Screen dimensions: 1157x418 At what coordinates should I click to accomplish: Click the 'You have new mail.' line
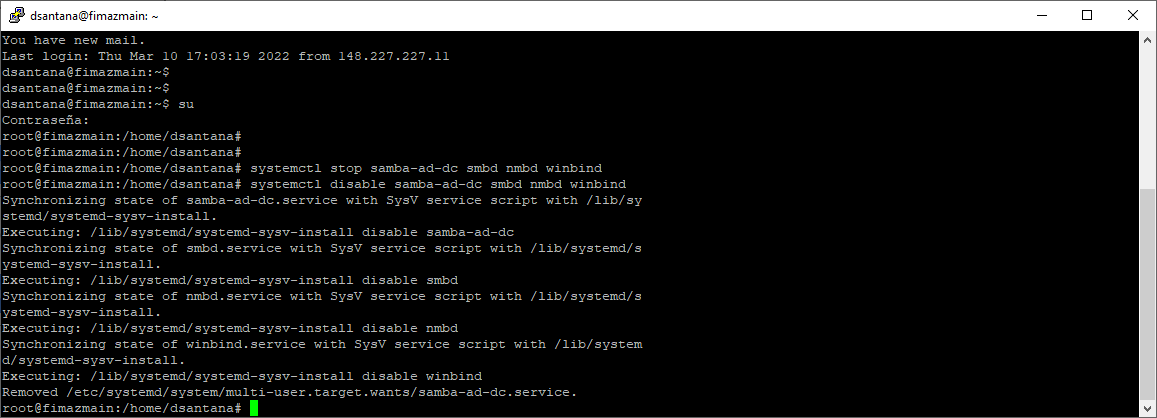[74, 40]
